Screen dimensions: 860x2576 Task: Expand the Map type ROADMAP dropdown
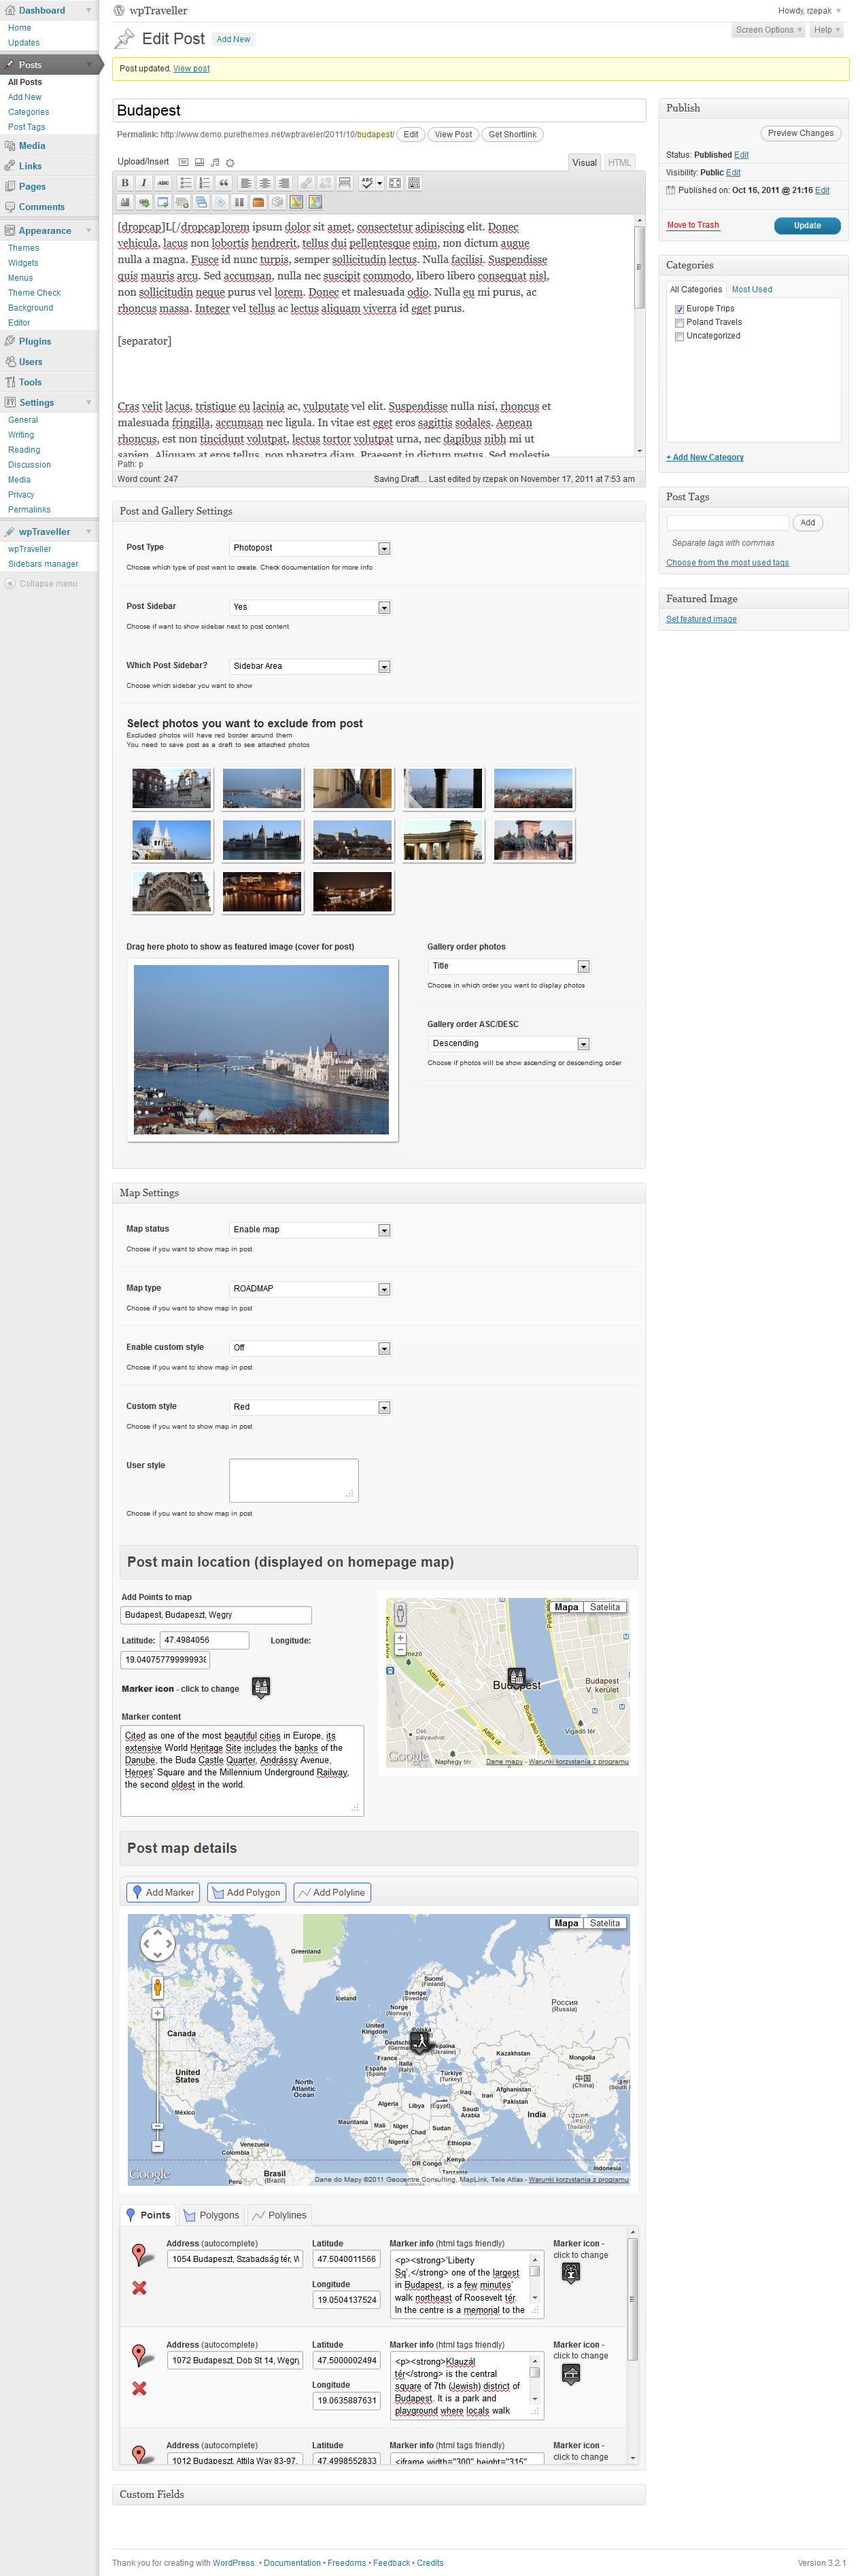(x=384, y=1289)
